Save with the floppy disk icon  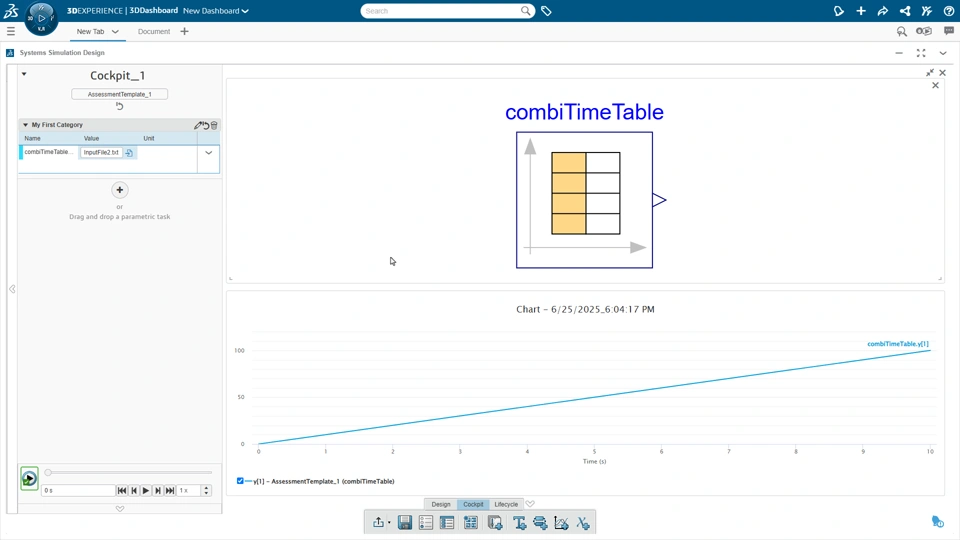pos(405,522)
